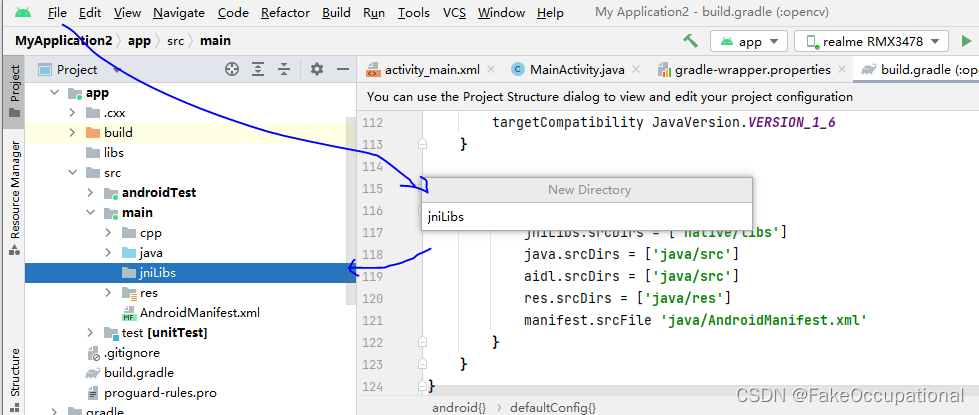This screenshot has height=415, width=979.
Task: Open the VCS menu
Action: pyautogui.click(x=454, y=12)
